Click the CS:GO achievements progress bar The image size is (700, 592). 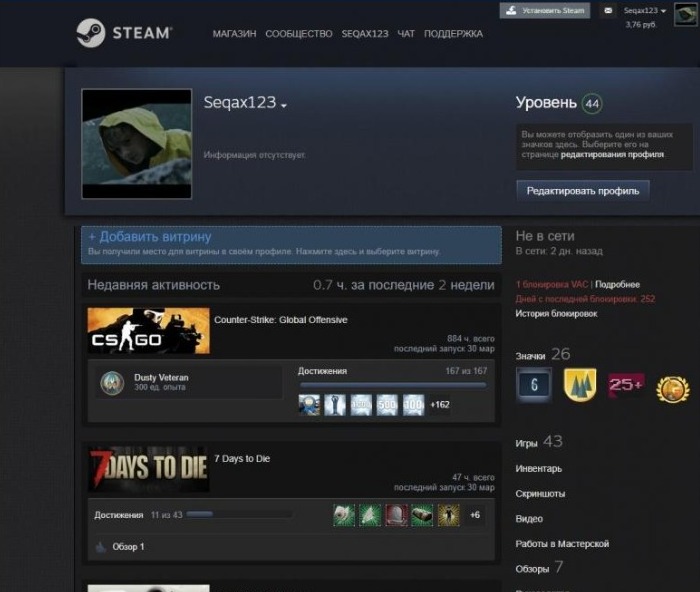[x=392, y=384]
